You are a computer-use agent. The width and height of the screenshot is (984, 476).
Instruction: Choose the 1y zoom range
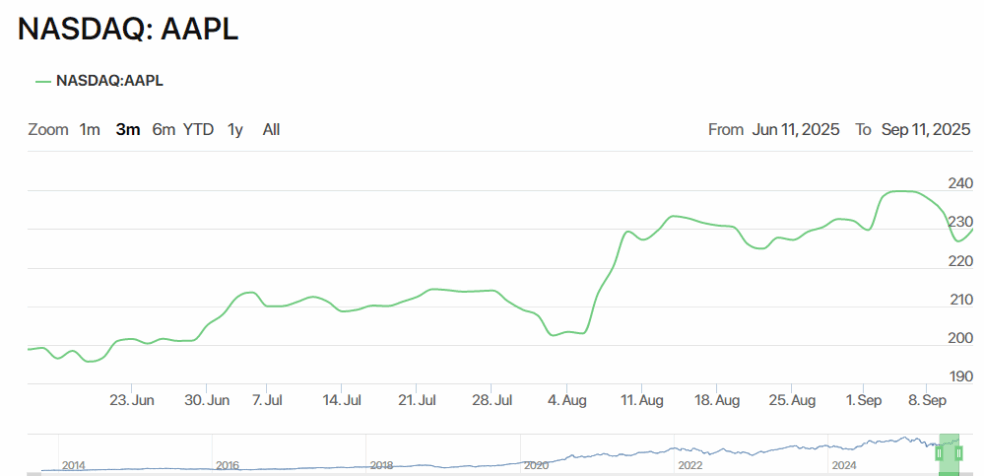point(235,130)
